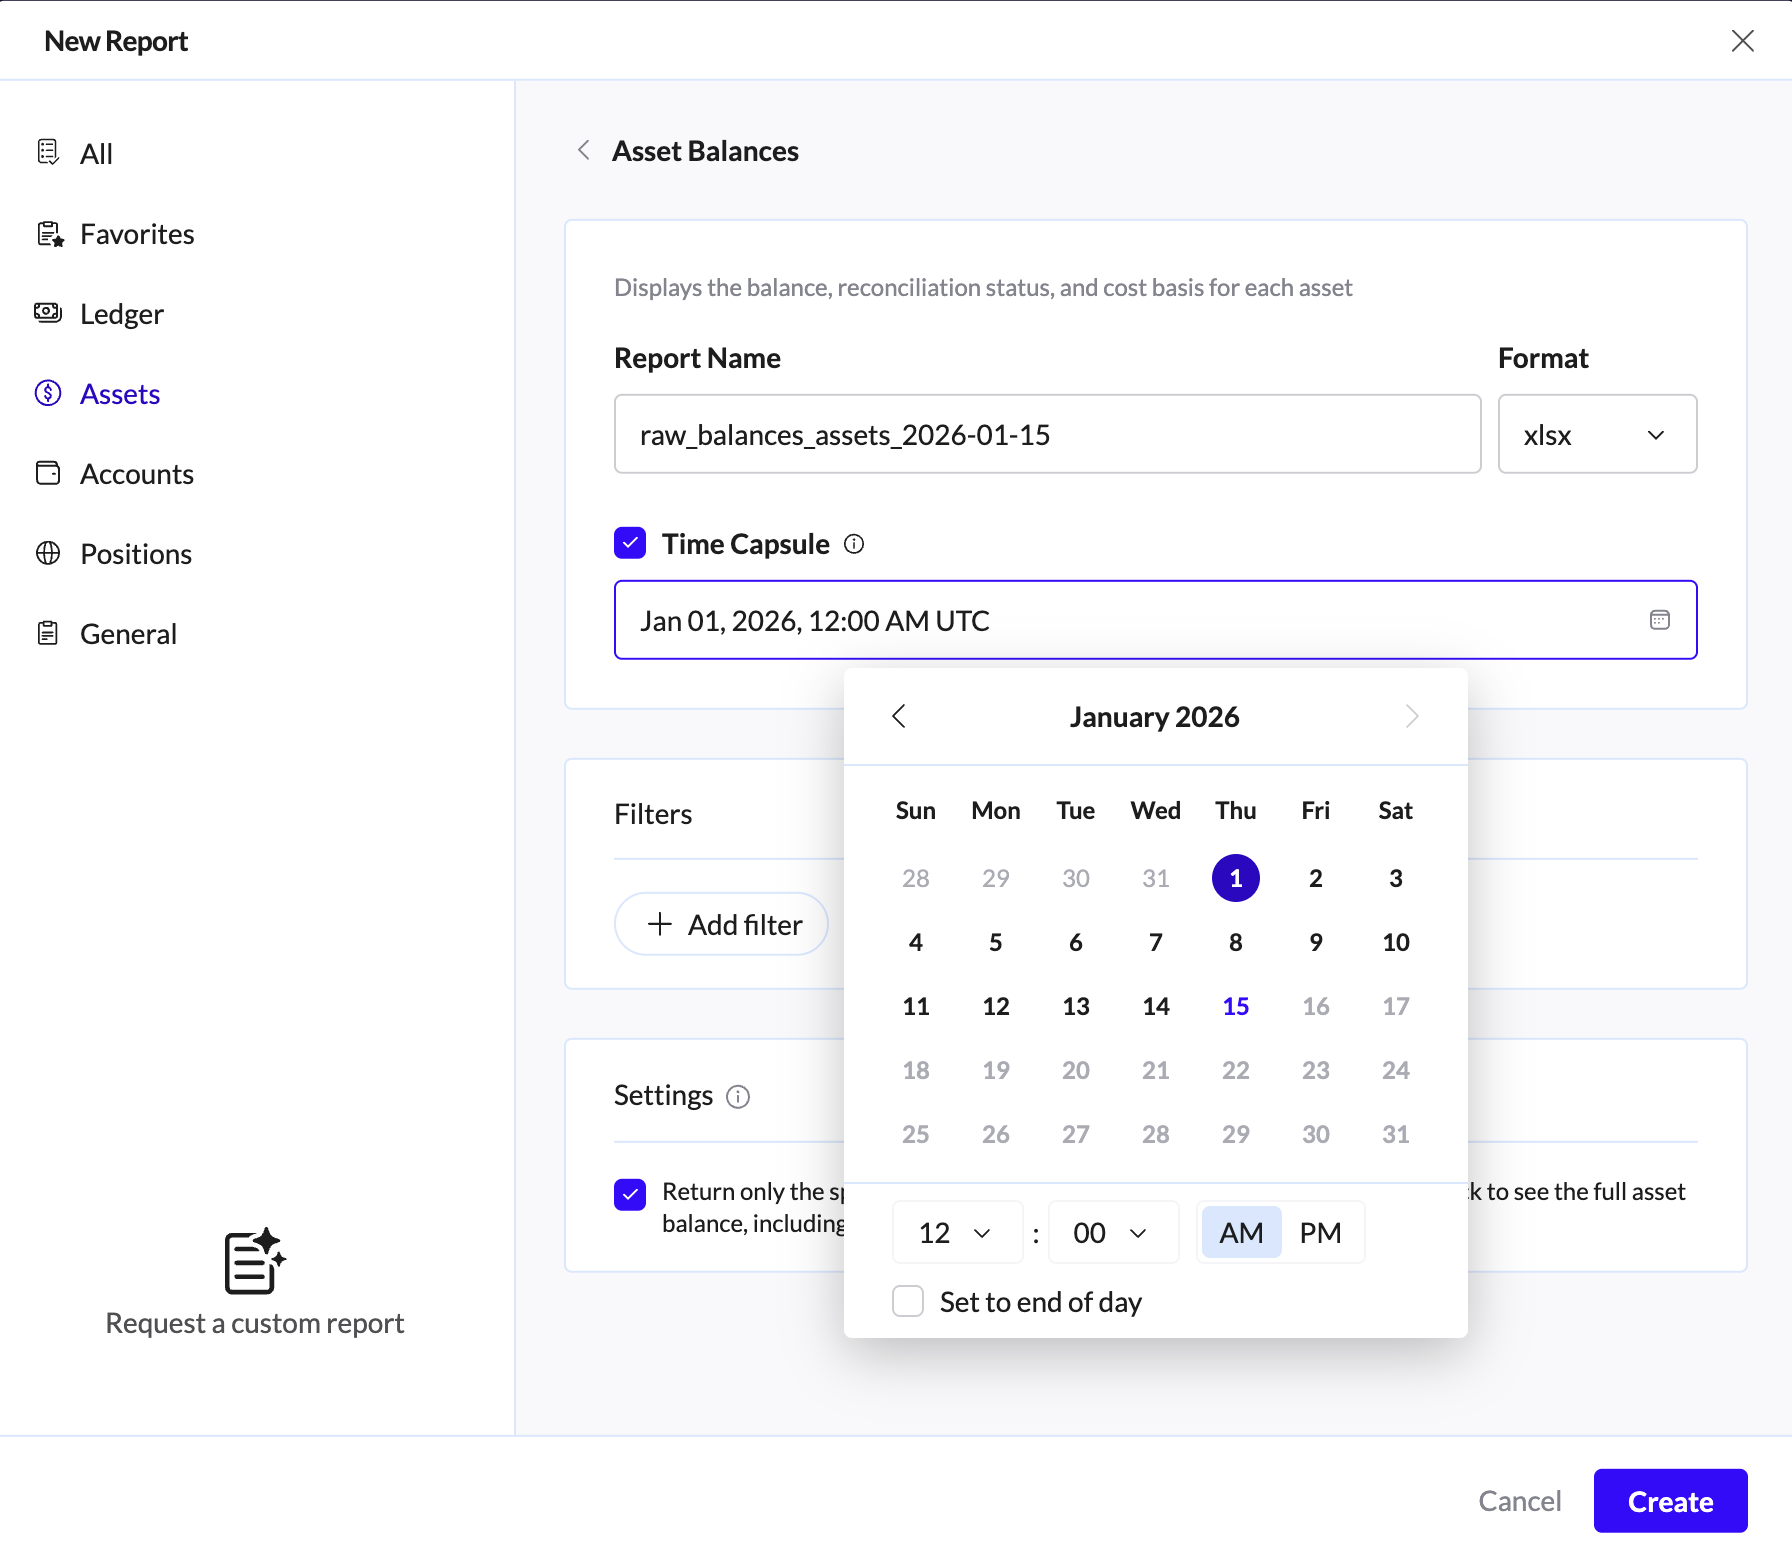Click the Request a custom report icon
The height and width of the screenshot is (1560, 1792).
(254, 1260)
